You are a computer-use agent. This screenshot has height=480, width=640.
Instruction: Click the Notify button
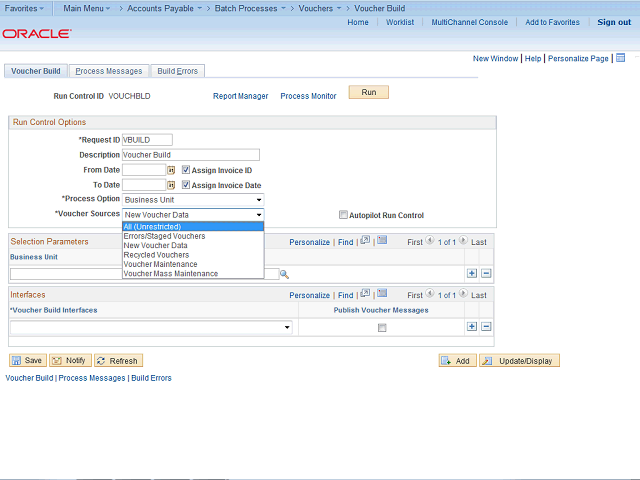[70, 360]
